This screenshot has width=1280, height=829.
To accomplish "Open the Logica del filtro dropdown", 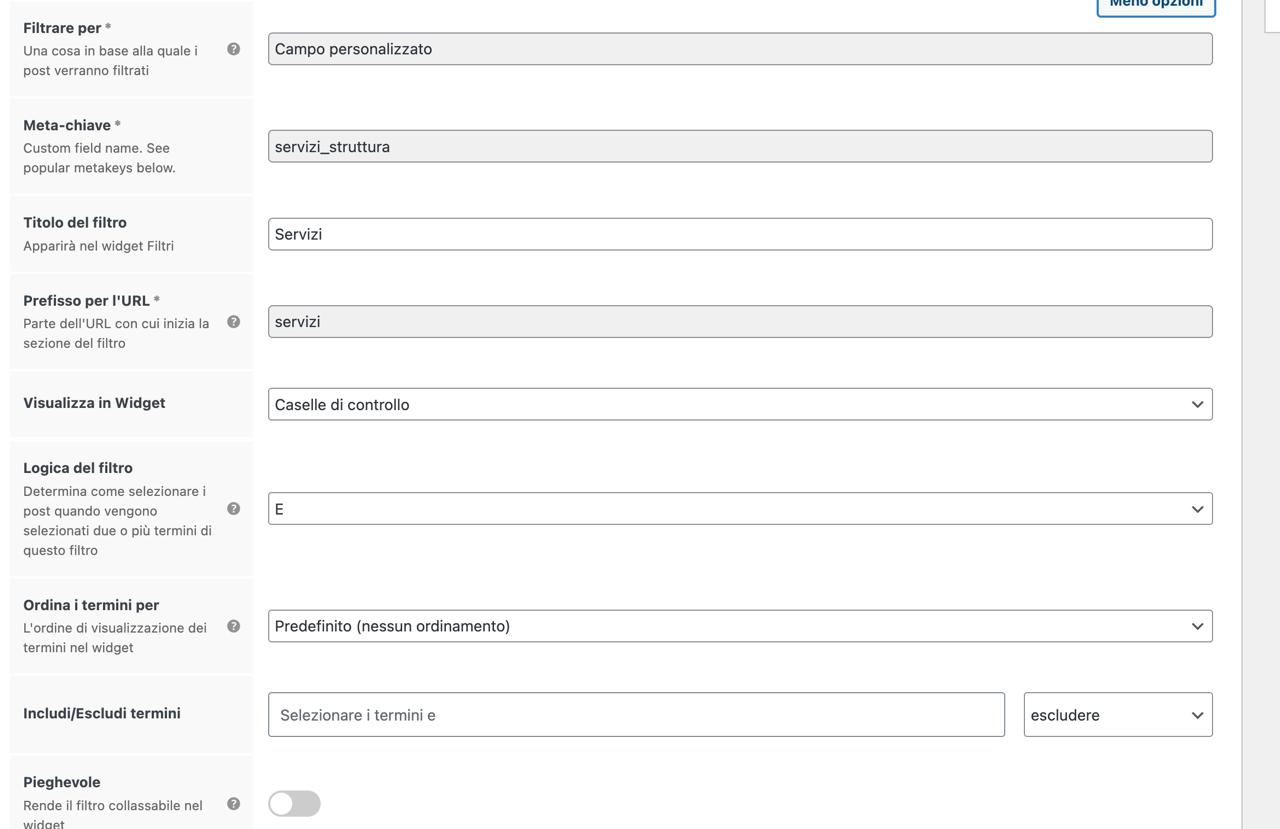I will (740, 509).
